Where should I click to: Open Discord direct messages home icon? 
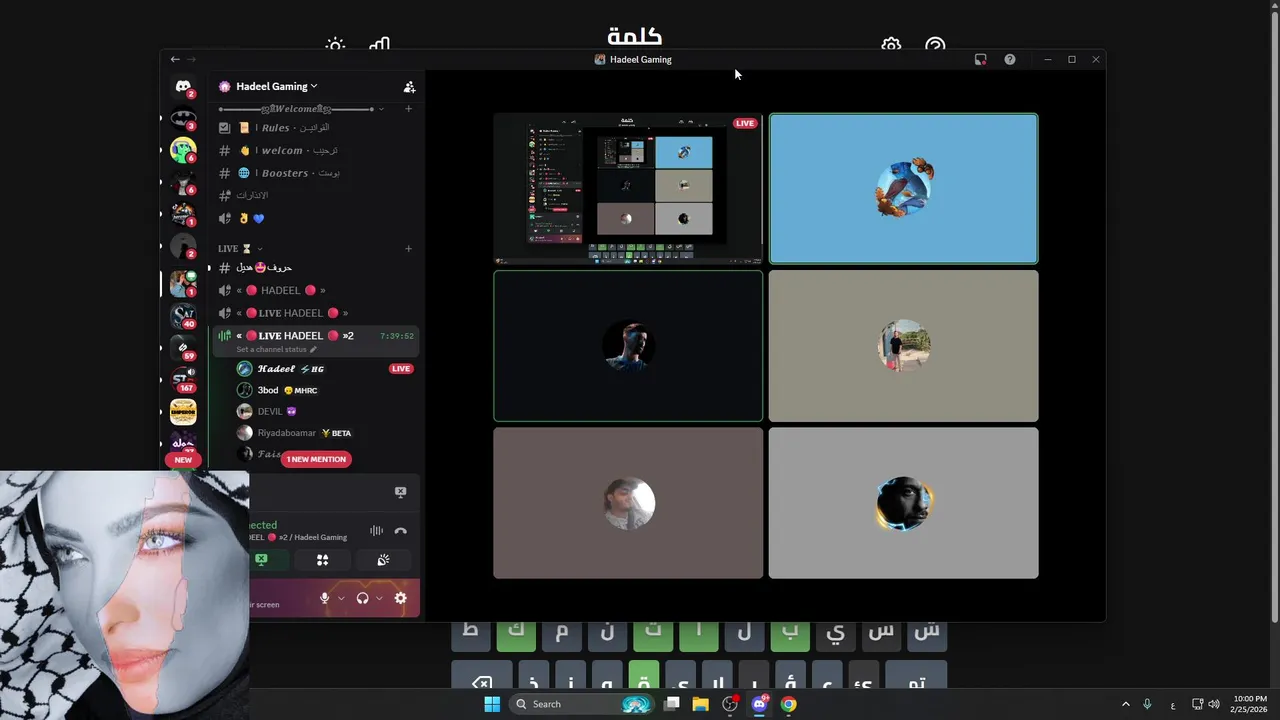pyautogui.click(x=183, y=87)
